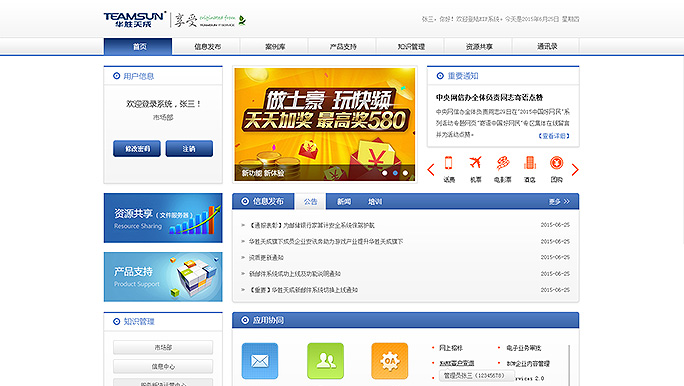684x386 pixels.
Task: Click the 知识管理 sidebar panel heading
Action: pyautogui.click(x=139, y=321)
